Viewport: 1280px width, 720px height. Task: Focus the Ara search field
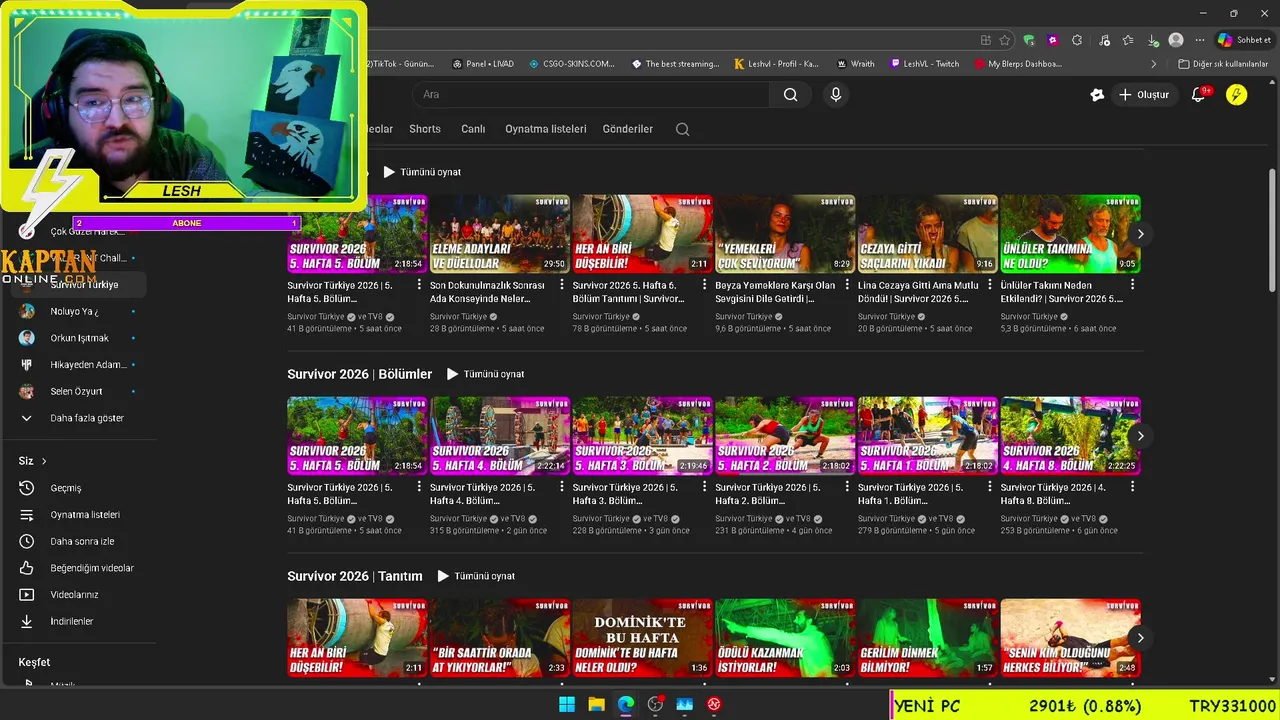[590, 94]
